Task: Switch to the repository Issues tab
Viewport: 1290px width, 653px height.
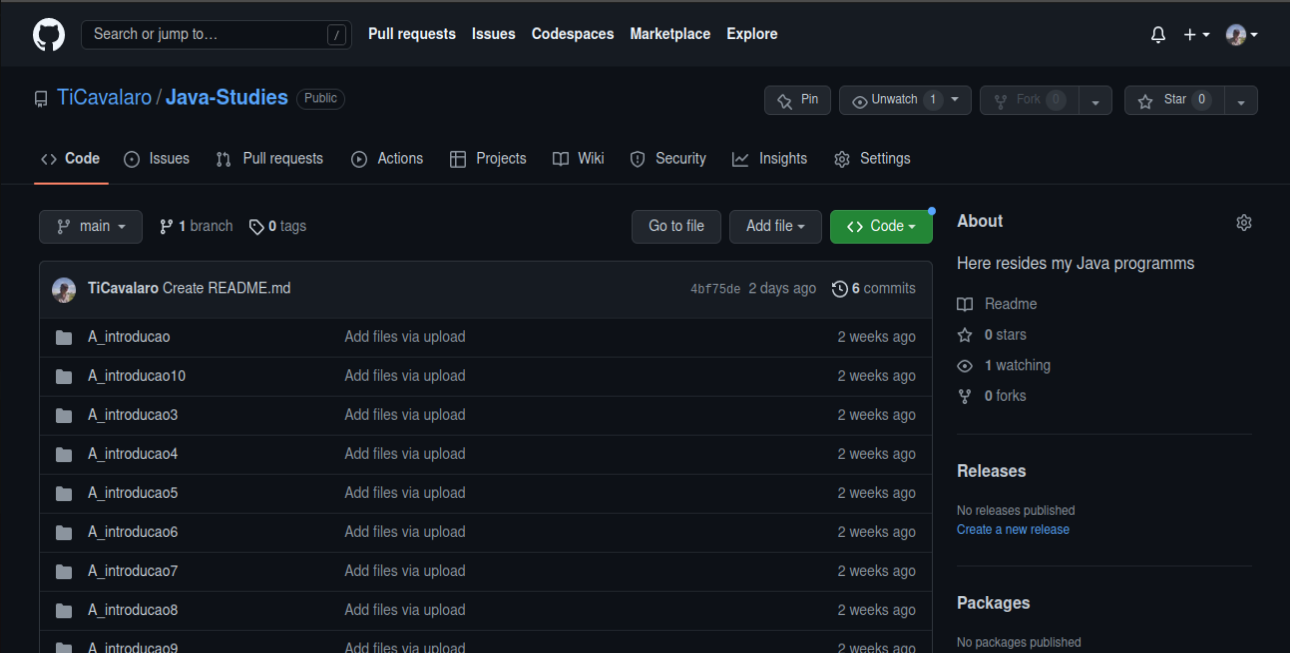Action: tap(157, 159)
